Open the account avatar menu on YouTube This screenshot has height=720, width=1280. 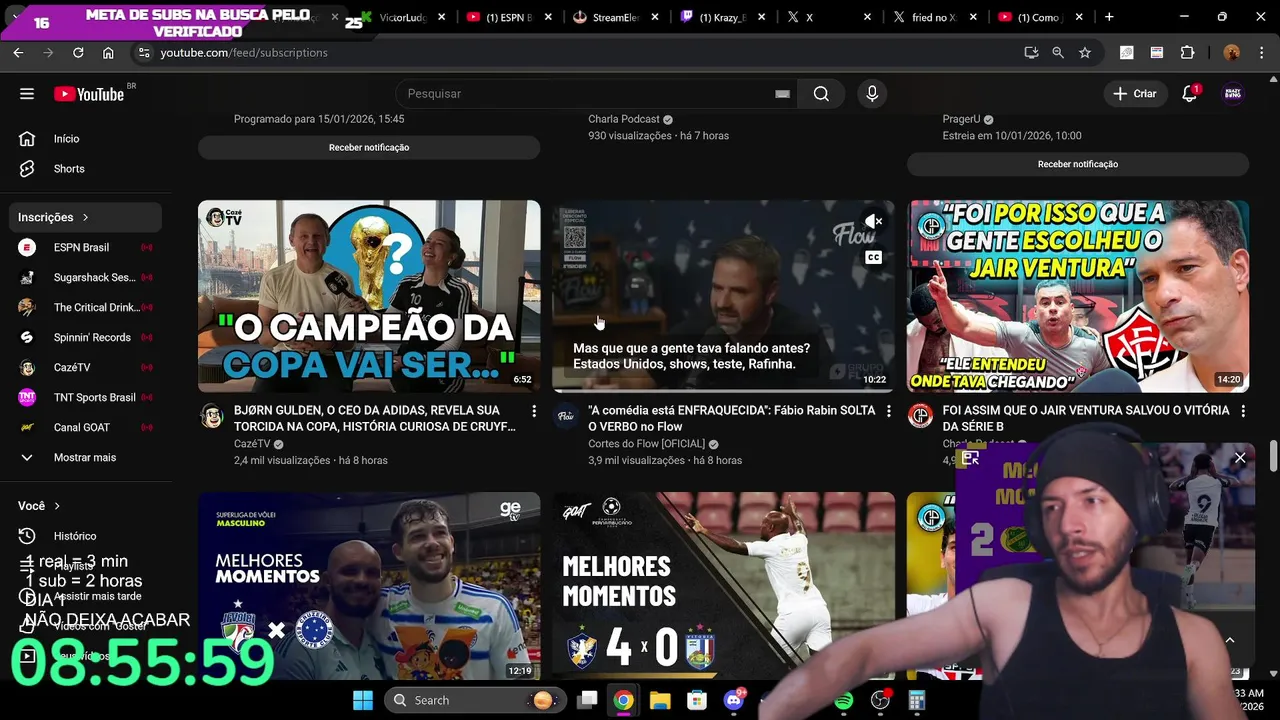pyautogui.click(x=1233, y=94)
